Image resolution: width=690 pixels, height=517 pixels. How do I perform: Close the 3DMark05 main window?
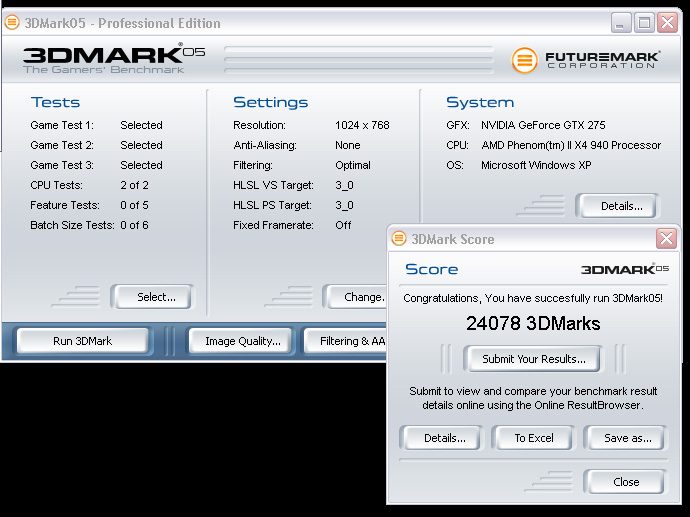click(x=668, y=22)
